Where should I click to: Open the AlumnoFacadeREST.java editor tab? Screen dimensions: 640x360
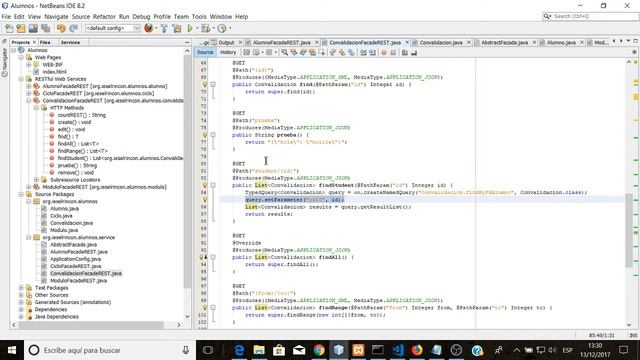[281, 42]
